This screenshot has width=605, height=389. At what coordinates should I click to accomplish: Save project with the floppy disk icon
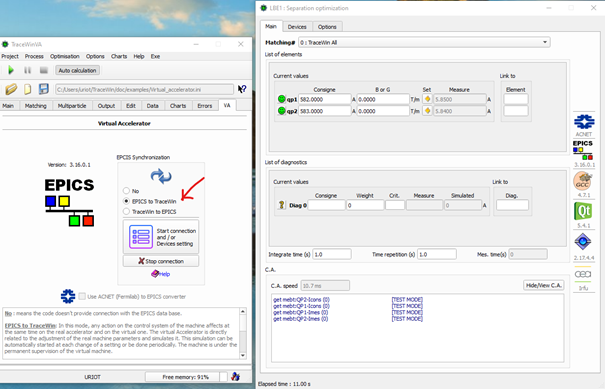point(44,89)
